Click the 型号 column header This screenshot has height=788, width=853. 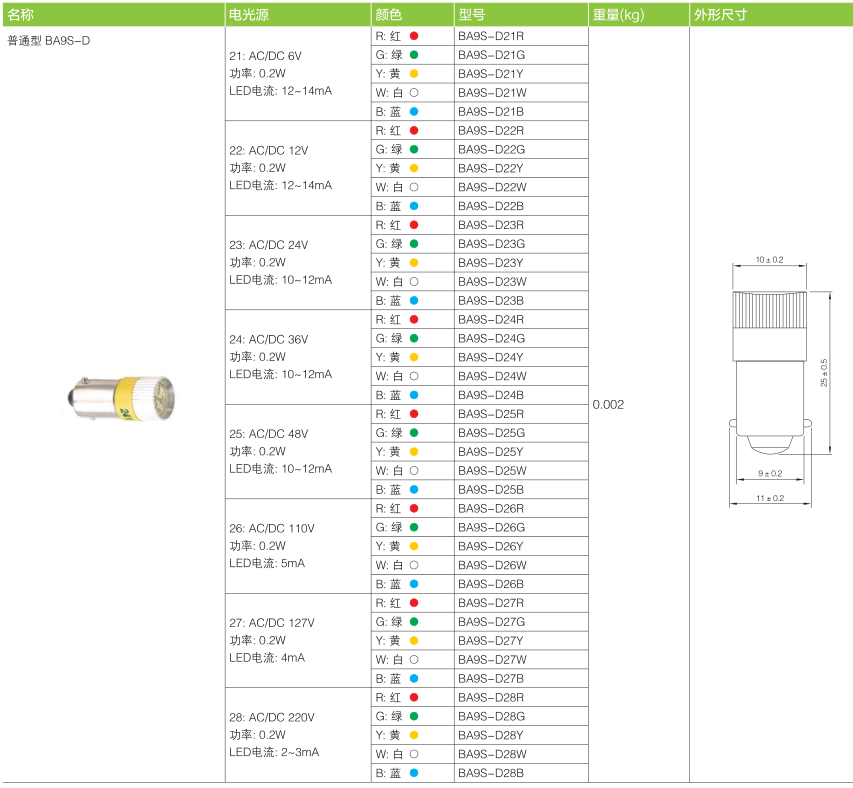pyautogui.click(x=472, y=15)
